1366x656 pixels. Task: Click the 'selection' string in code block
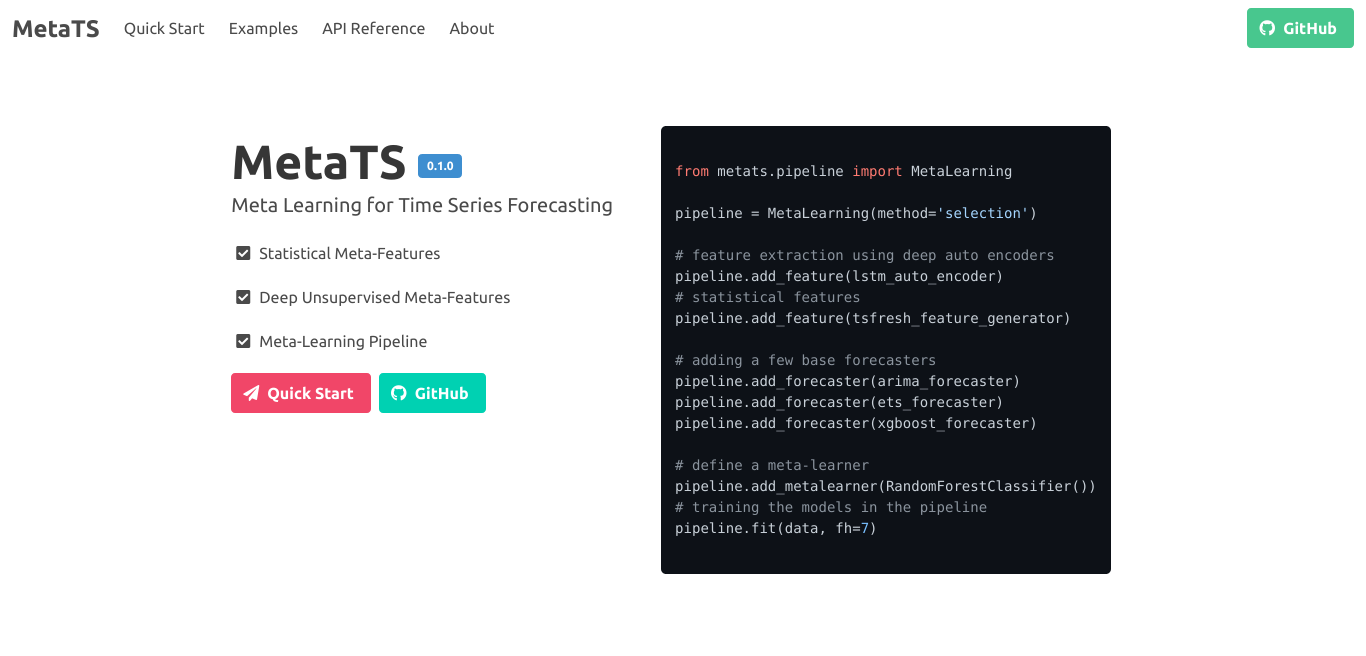(983, 213)
